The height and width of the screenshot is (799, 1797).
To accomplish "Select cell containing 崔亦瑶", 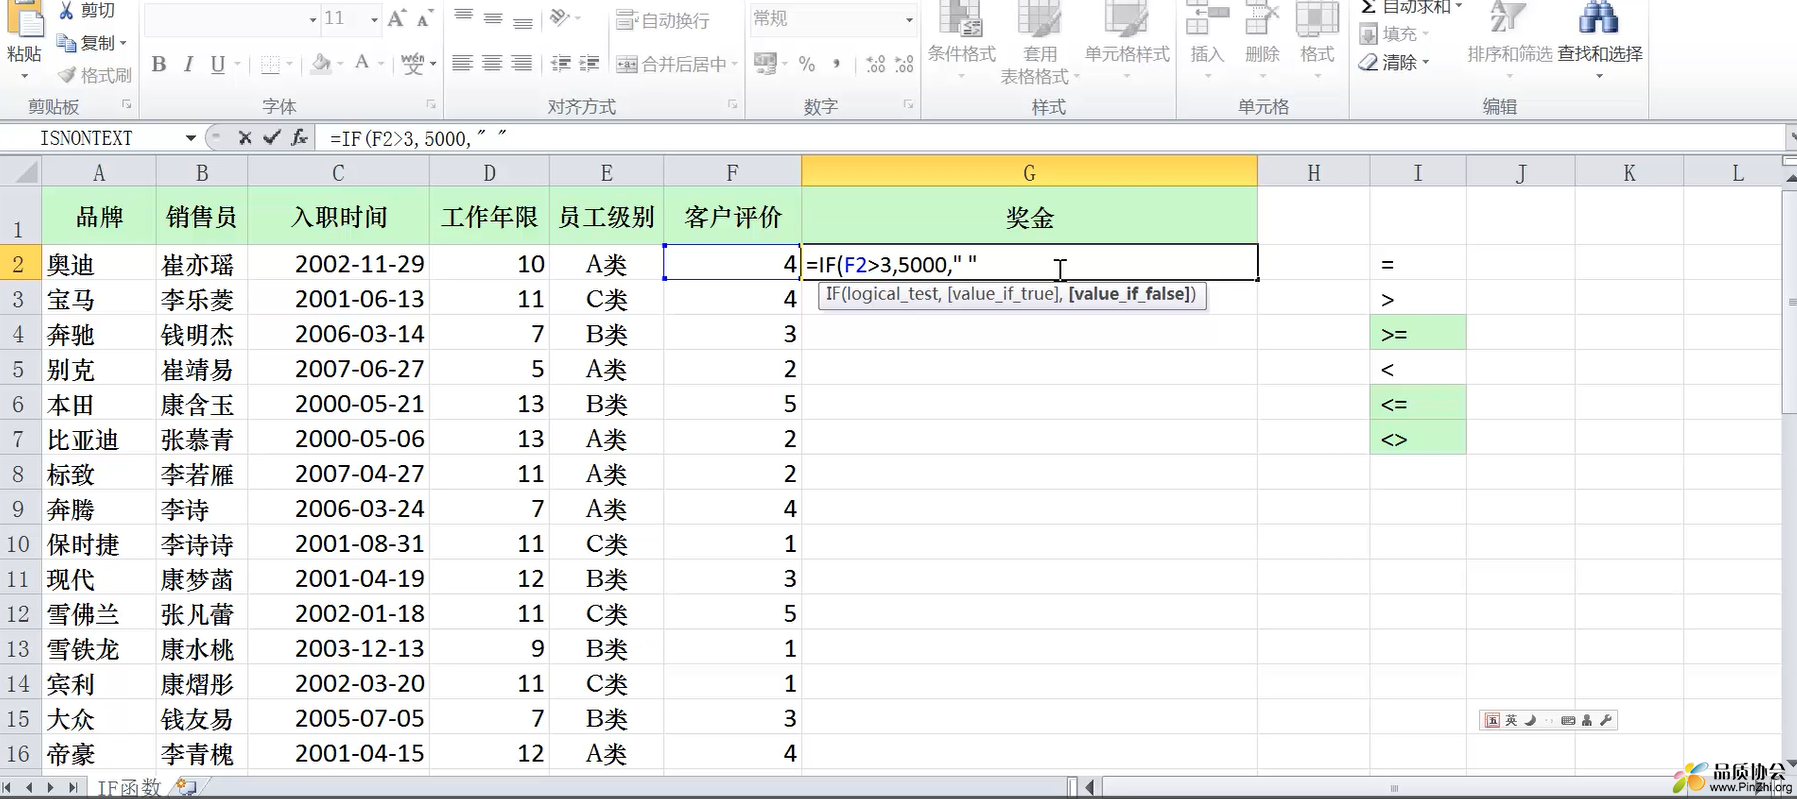I will tap(201, 264).
